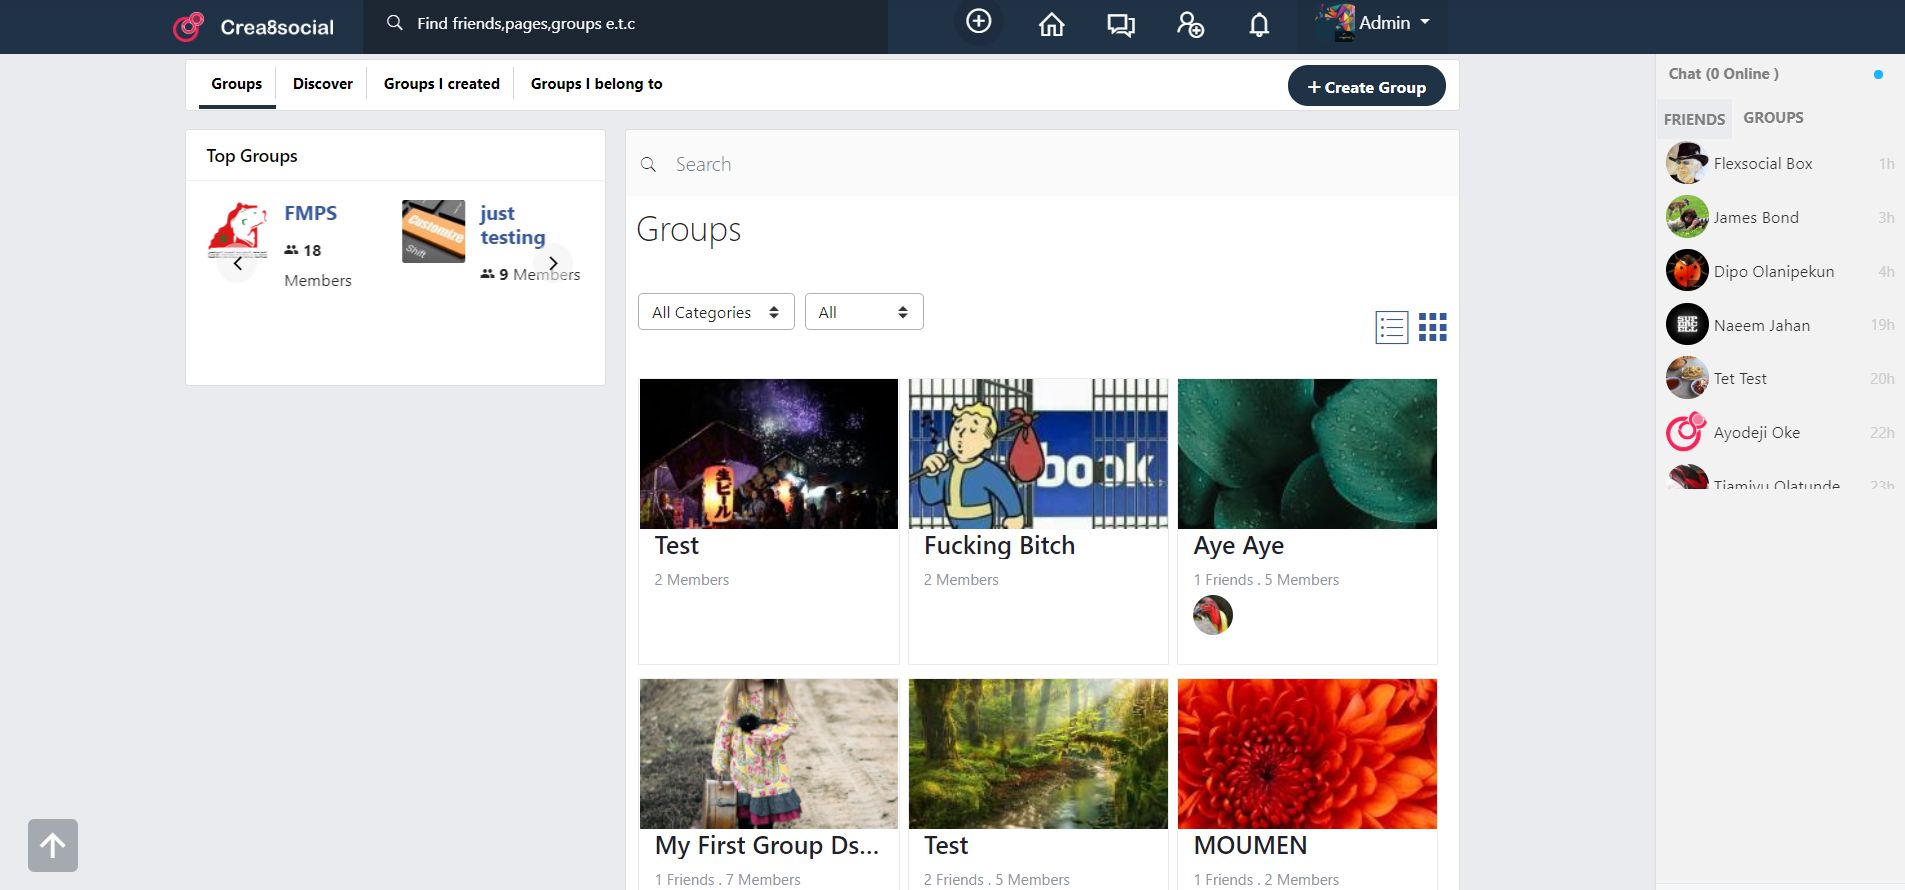Viewport: 1905px width, 890px height.
Task: Open the messages chat icon
Action: coord(1121,25)
